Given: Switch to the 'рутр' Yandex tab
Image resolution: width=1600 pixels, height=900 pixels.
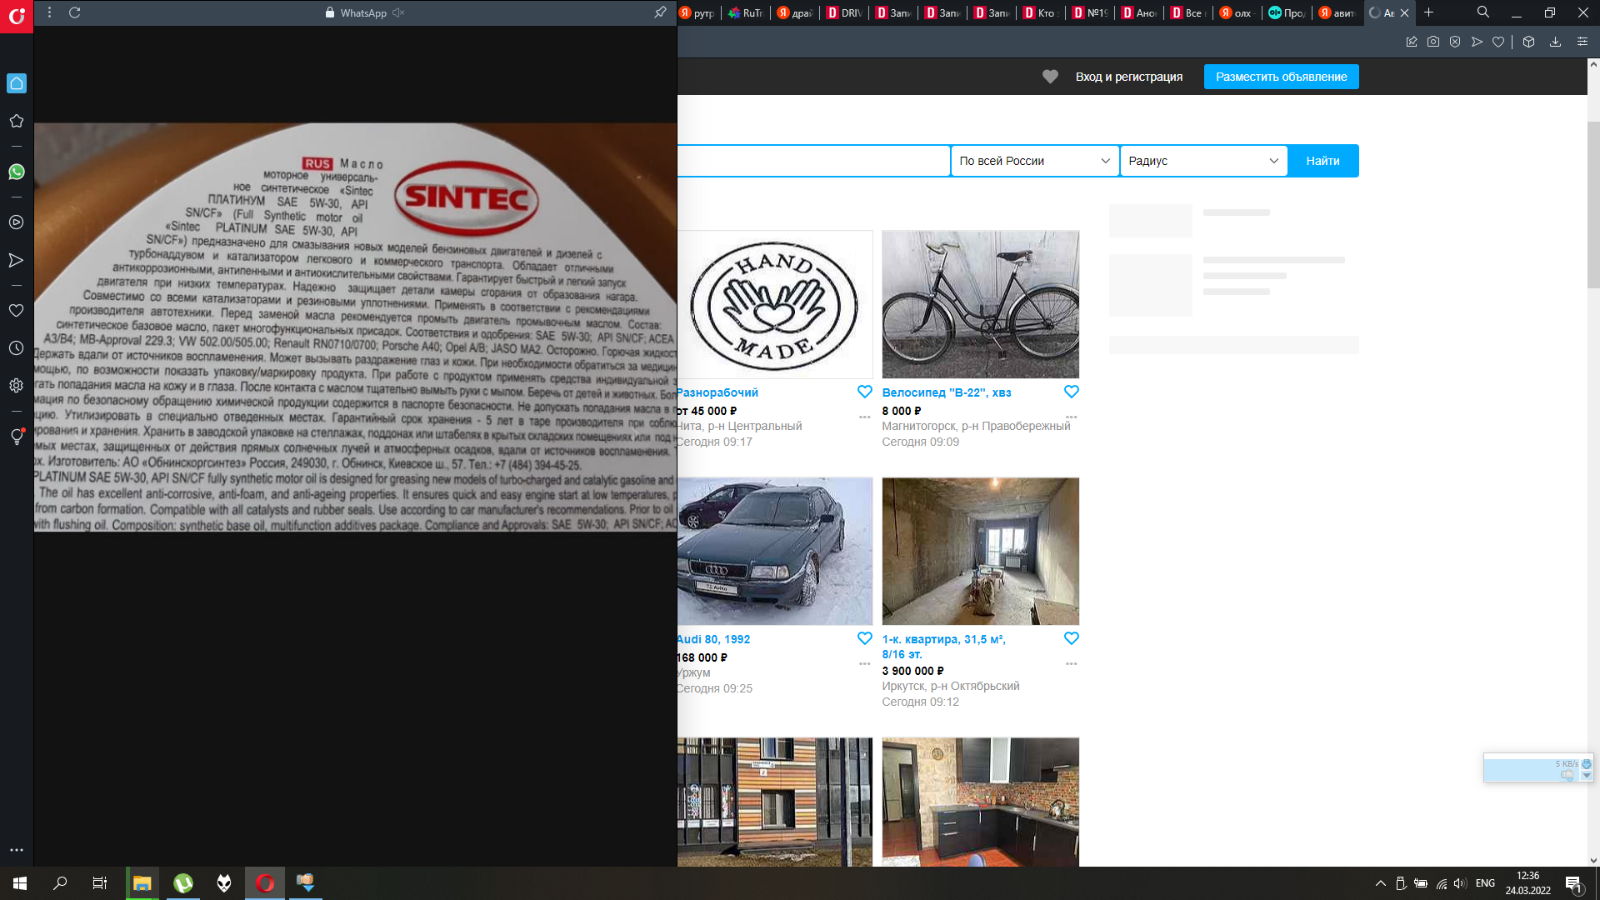Looking at the screenshot, I should click(x=697, y=13).
